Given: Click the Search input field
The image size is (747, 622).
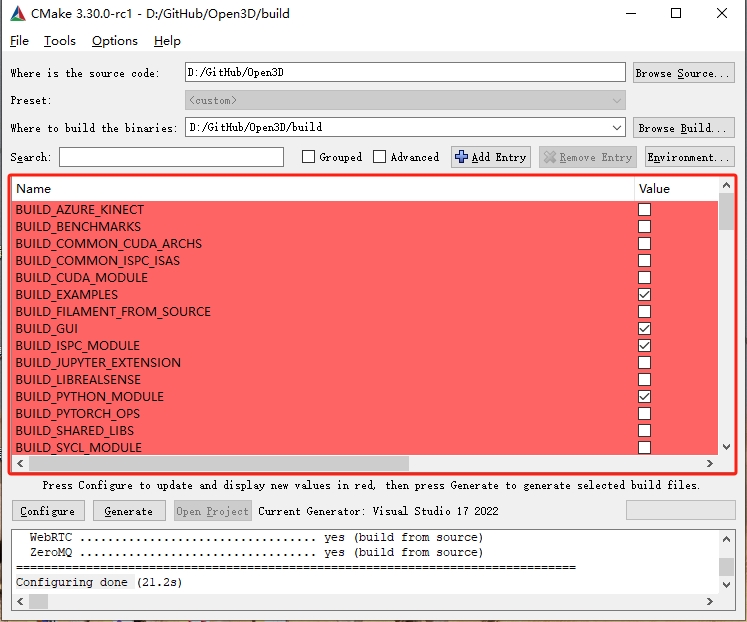Looking at the screenshot, I should [x=171, y=157].
